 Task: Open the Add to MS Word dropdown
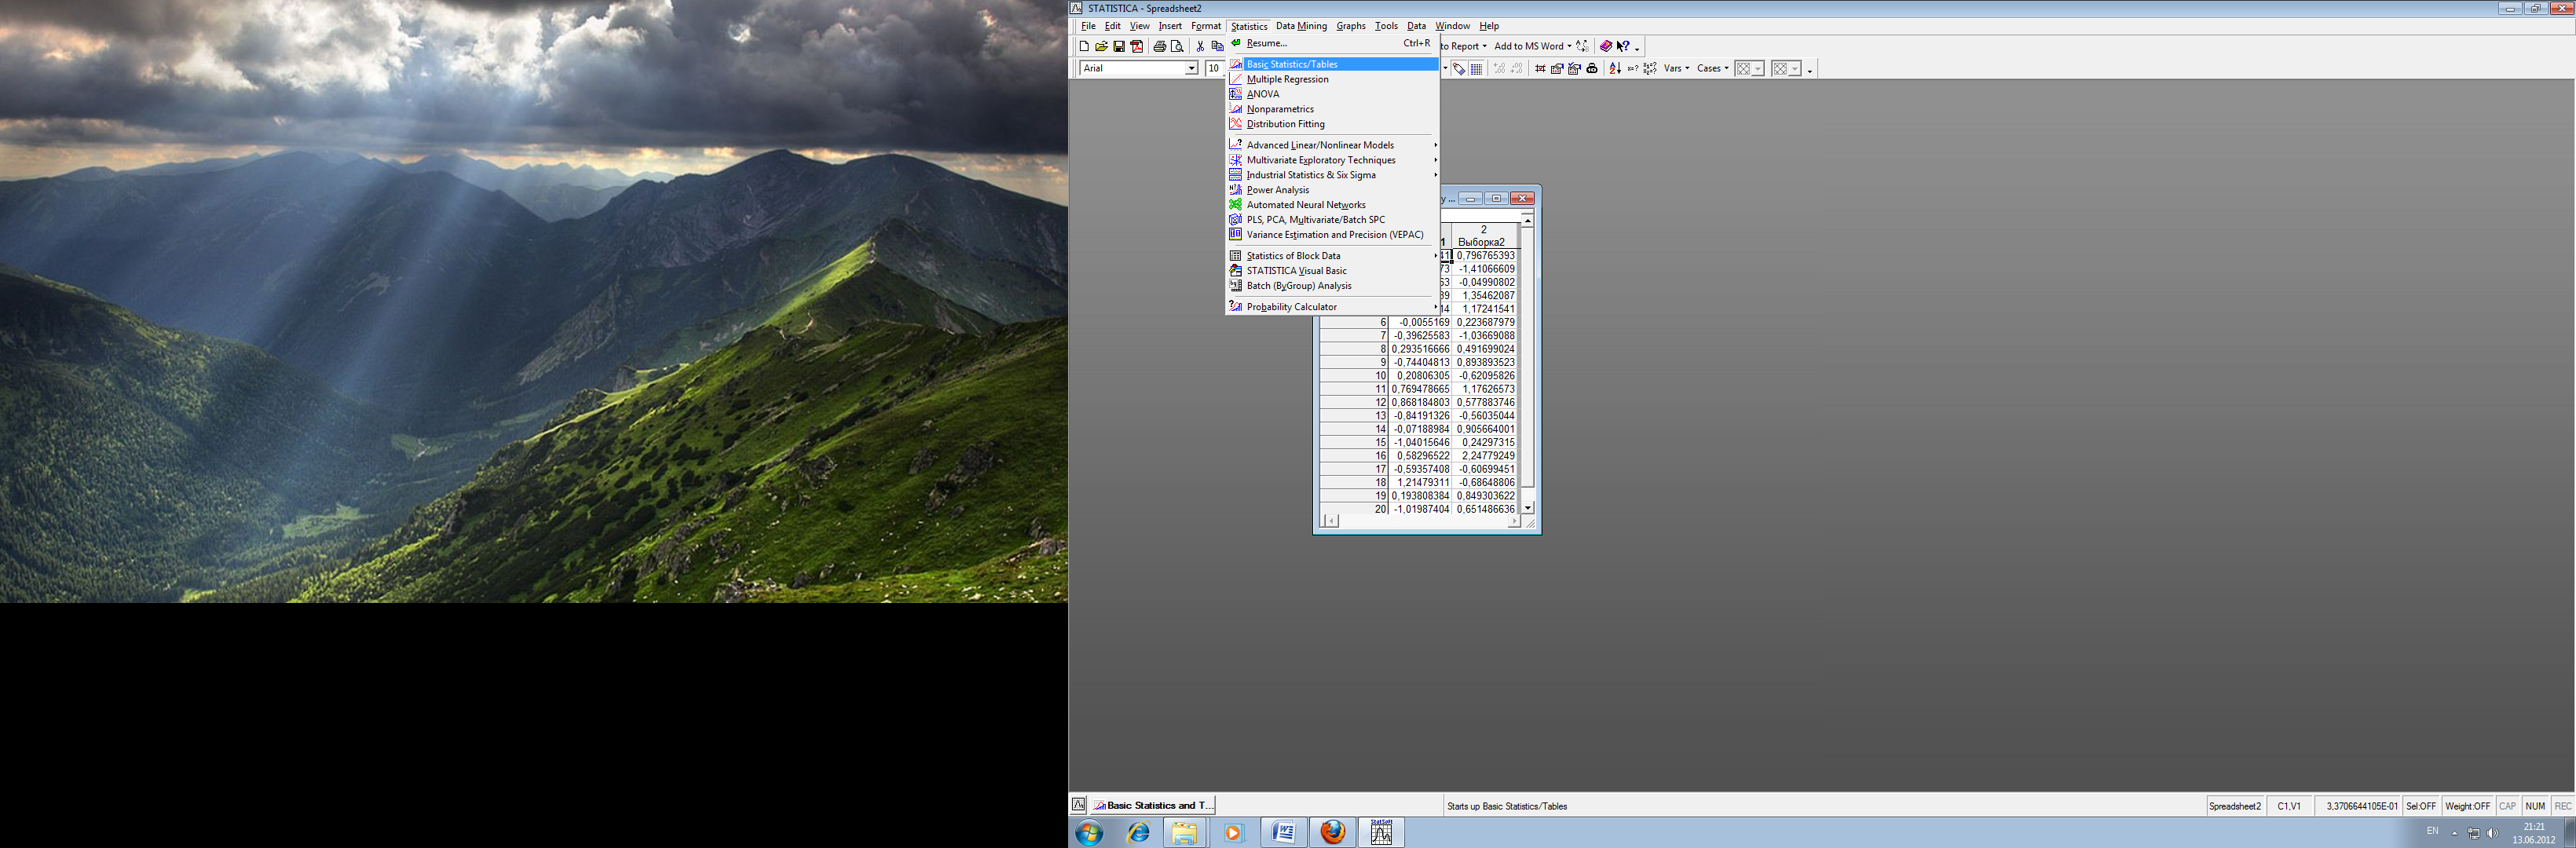click(x=1569, y=46)
